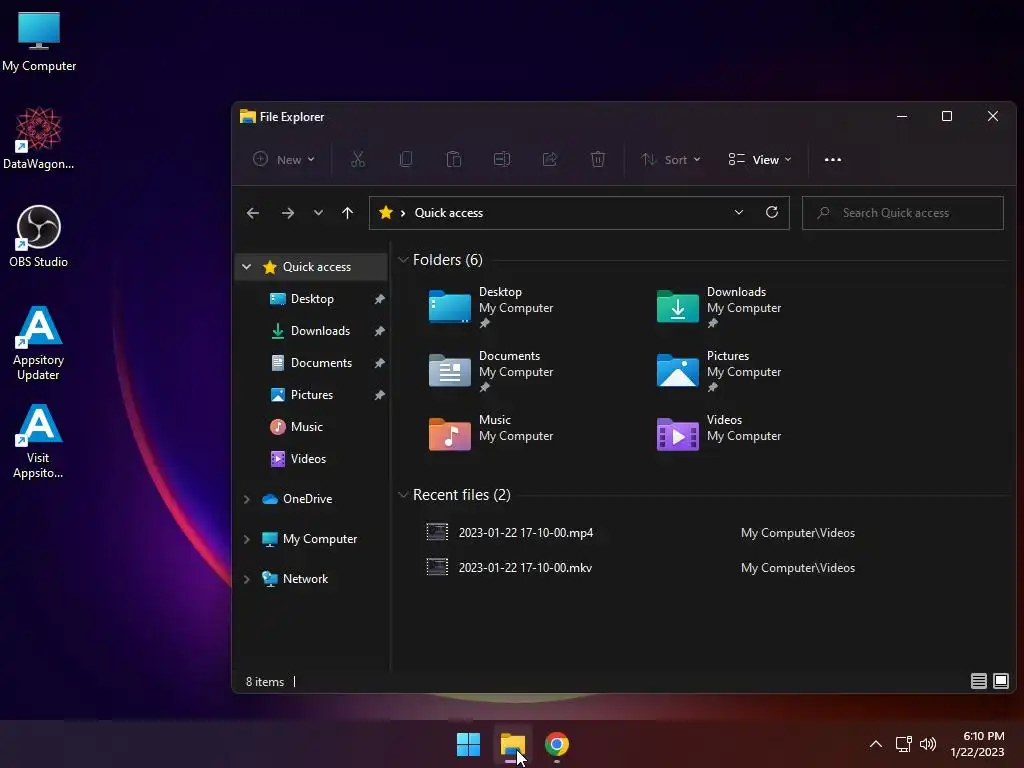Open the Sort dropdown menu
Image resolution: width=1024 pixels, height=768 pixels.
(670, 159)
